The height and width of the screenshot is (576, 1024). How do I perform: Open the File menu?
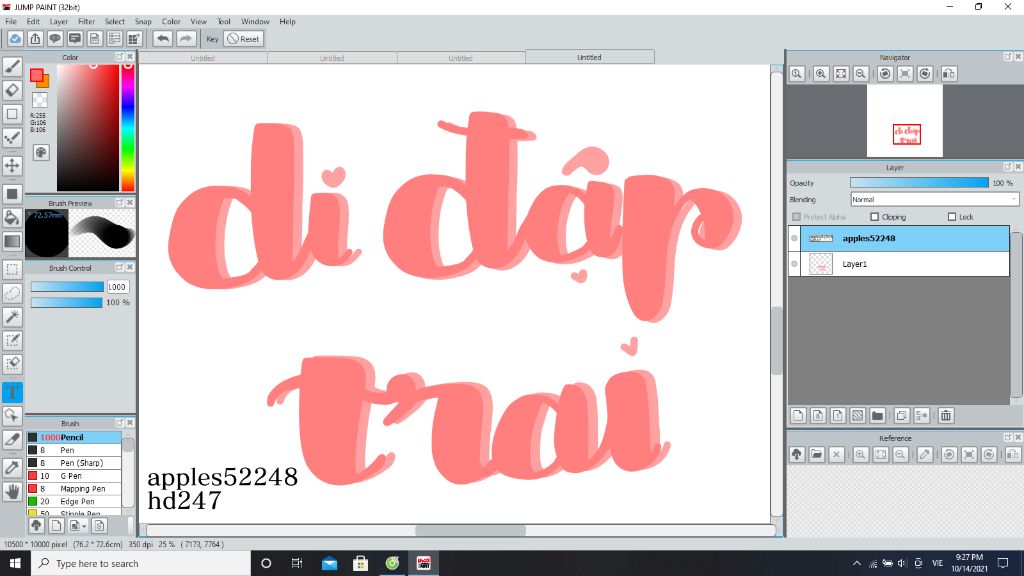(11, 22)
